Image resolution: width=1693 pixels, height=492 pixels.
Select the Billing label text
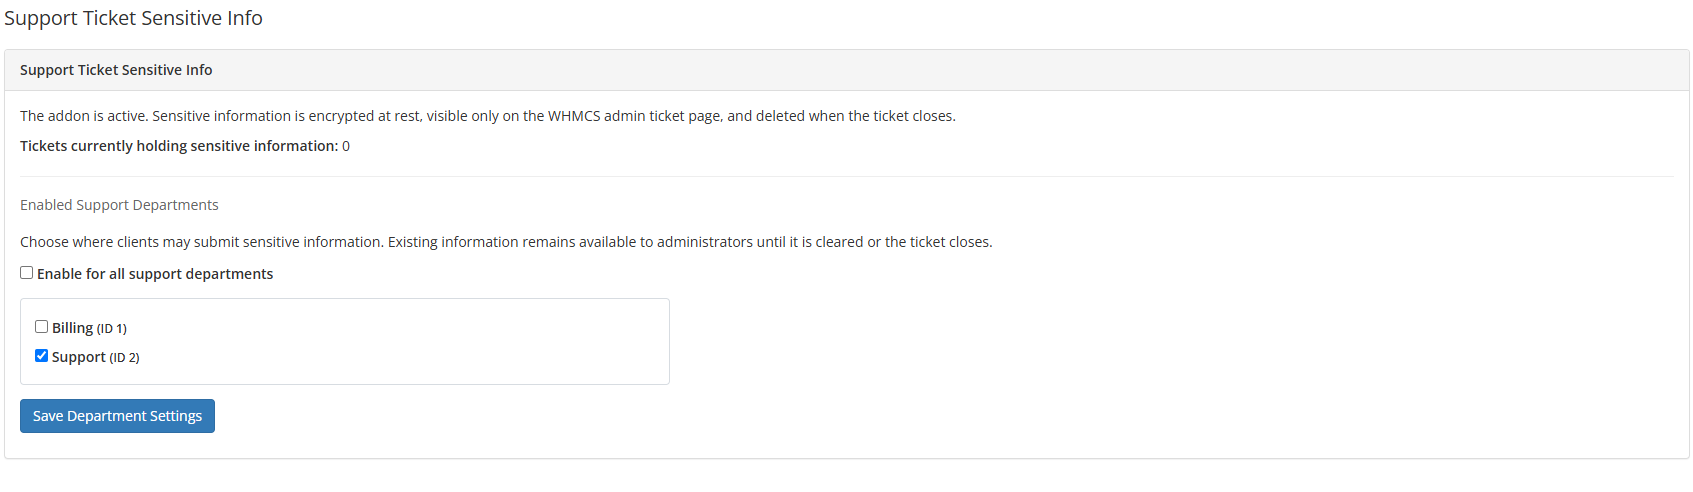[x=72, y=328]
